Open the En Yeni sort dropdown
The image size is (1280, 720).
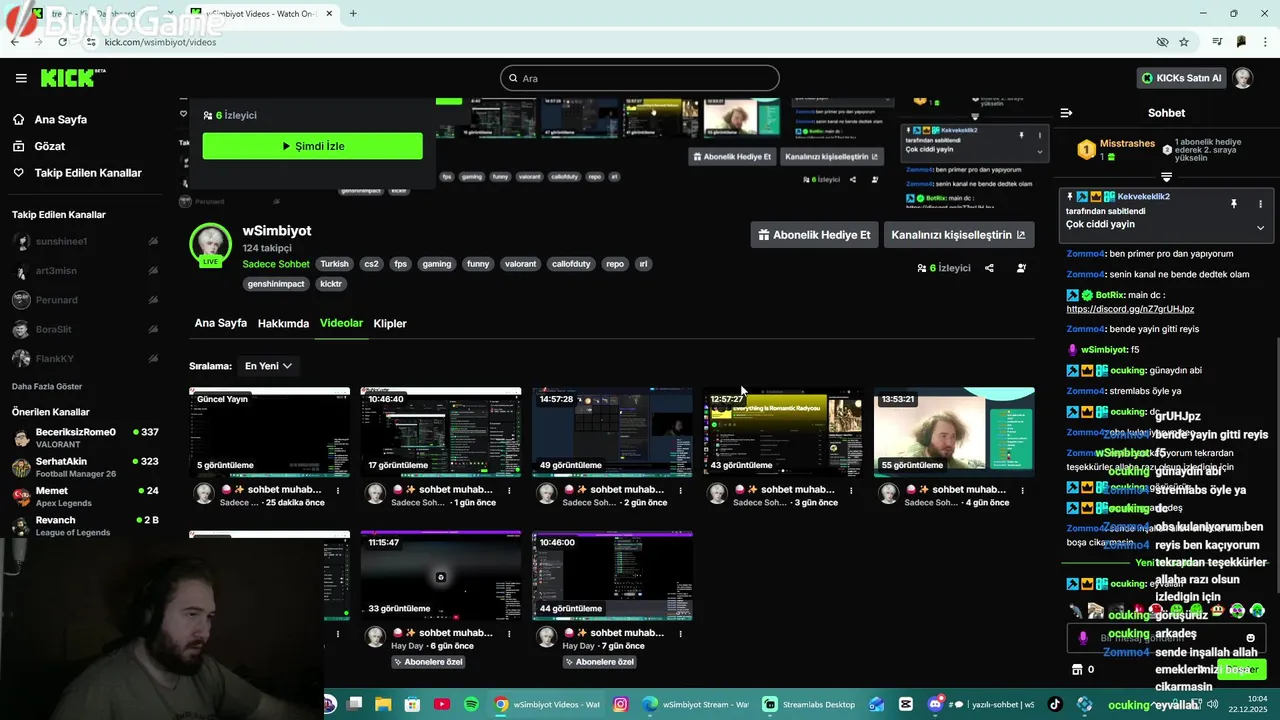coord(268,366)
